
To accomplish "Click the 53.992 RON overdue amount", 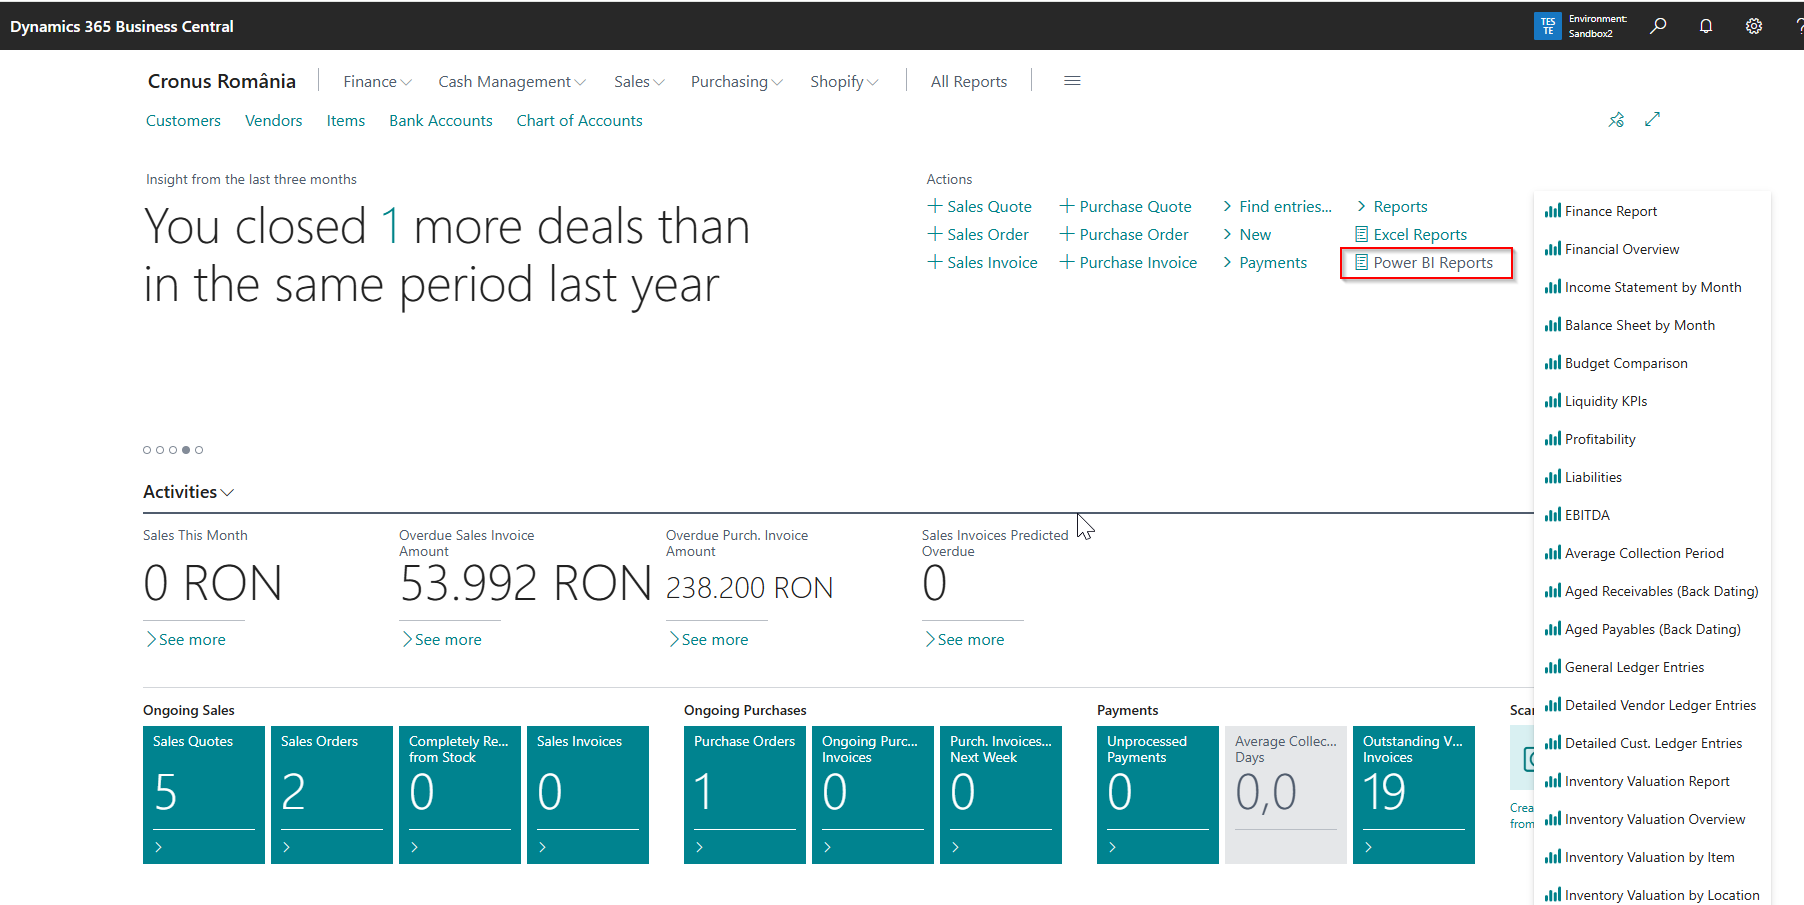I will [x=526, y=583].
